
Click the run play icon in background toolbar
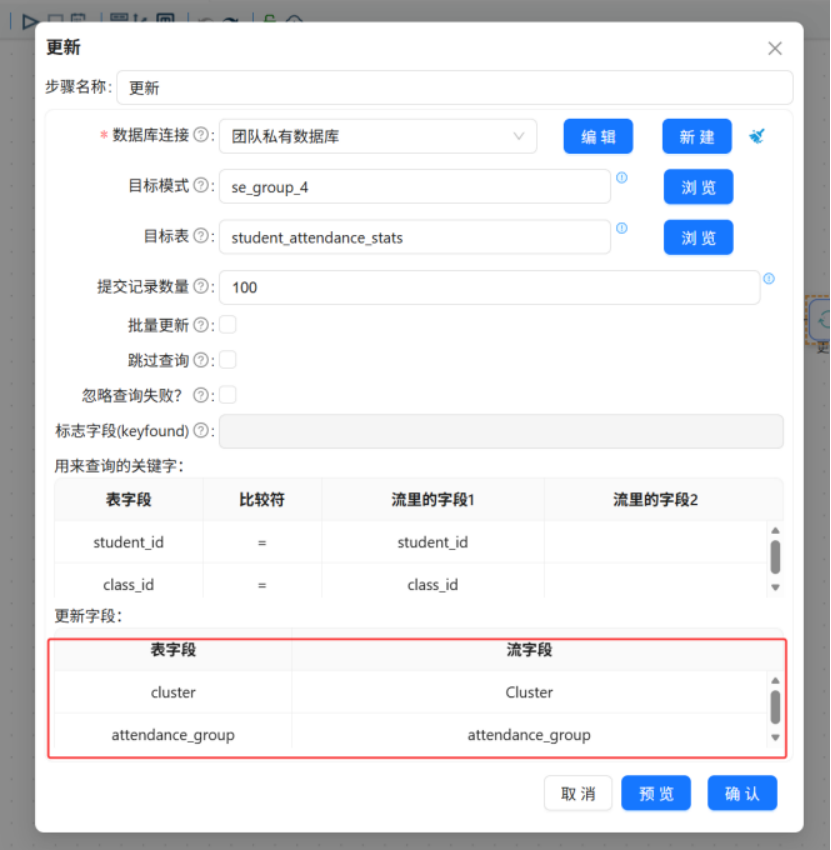click(29, 22)
